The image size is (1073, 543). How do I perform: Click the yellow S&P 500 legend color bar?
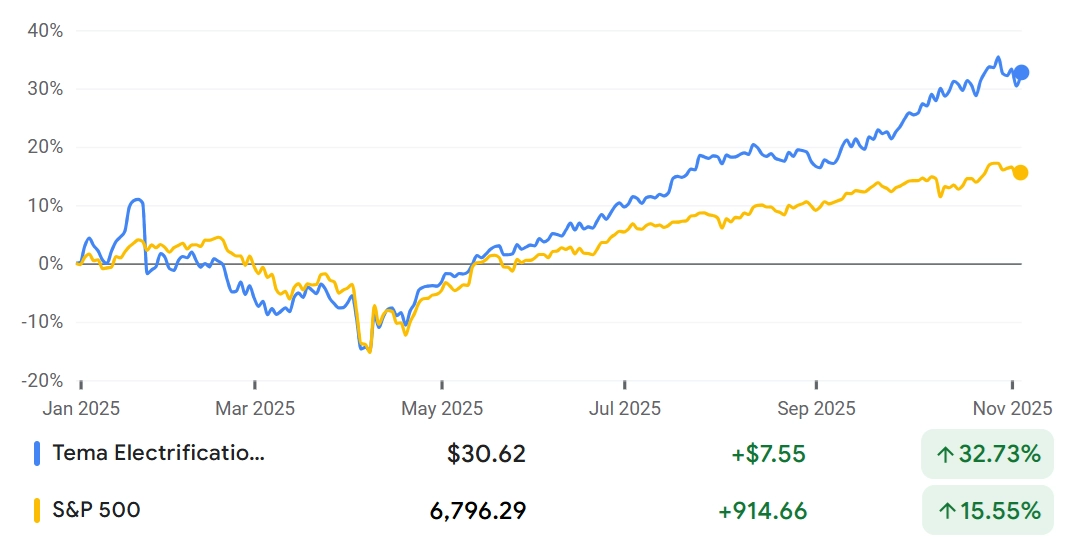(x=37, y=510)
